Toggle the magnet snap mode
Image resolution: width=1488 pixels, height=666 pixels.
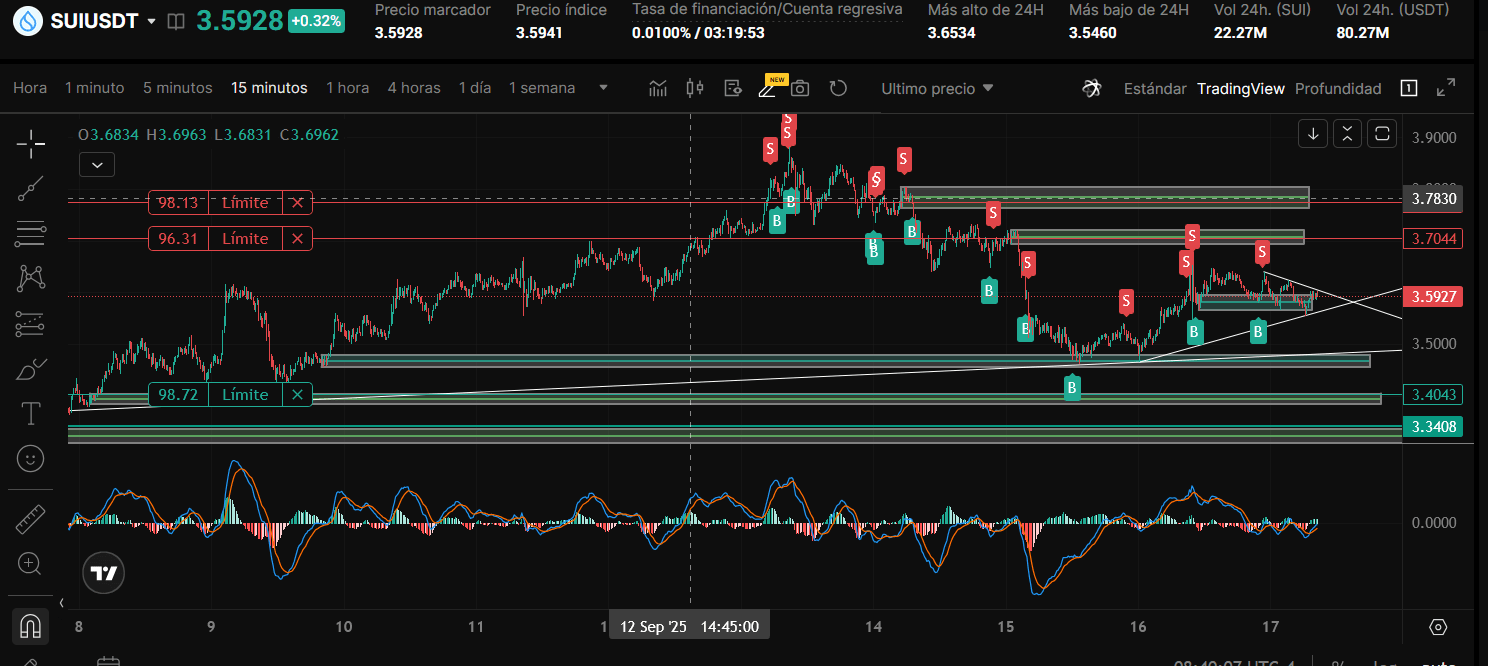[x=31, y=626]
